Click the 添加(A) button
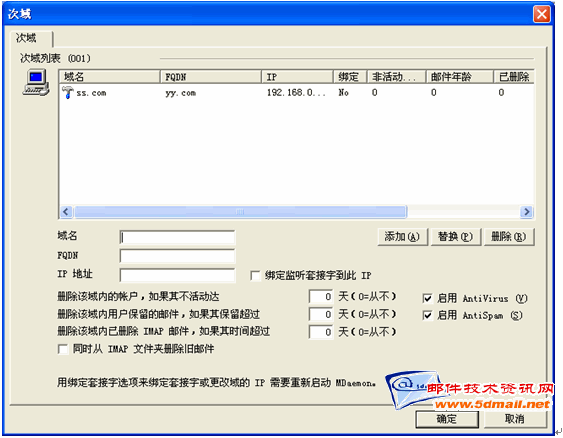Screen dimensions: 563x438 coord(403,237)
